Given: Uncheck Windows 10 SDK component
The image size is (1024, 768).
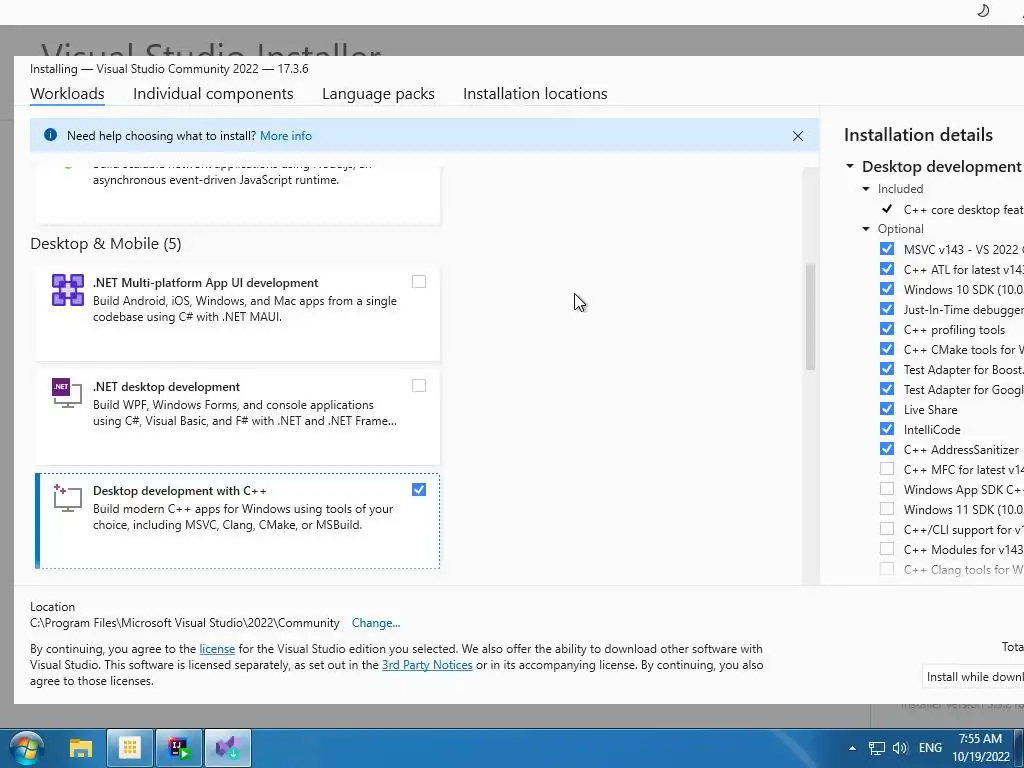Looking at the screenshot, I should click(886, 289).
